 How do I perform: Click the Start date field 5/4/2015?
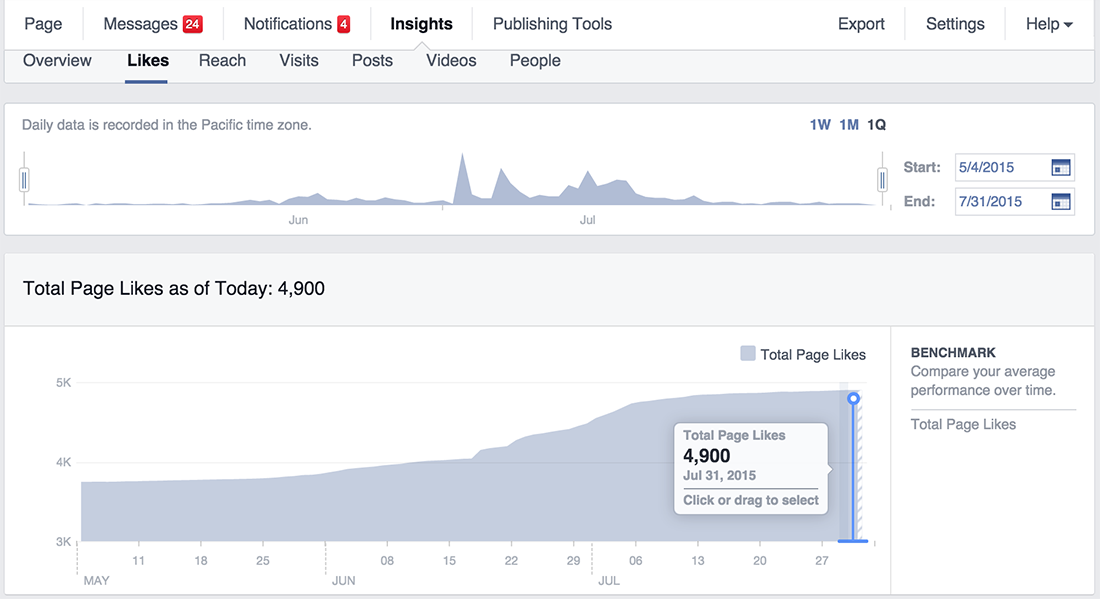[x=1014, y=168]
